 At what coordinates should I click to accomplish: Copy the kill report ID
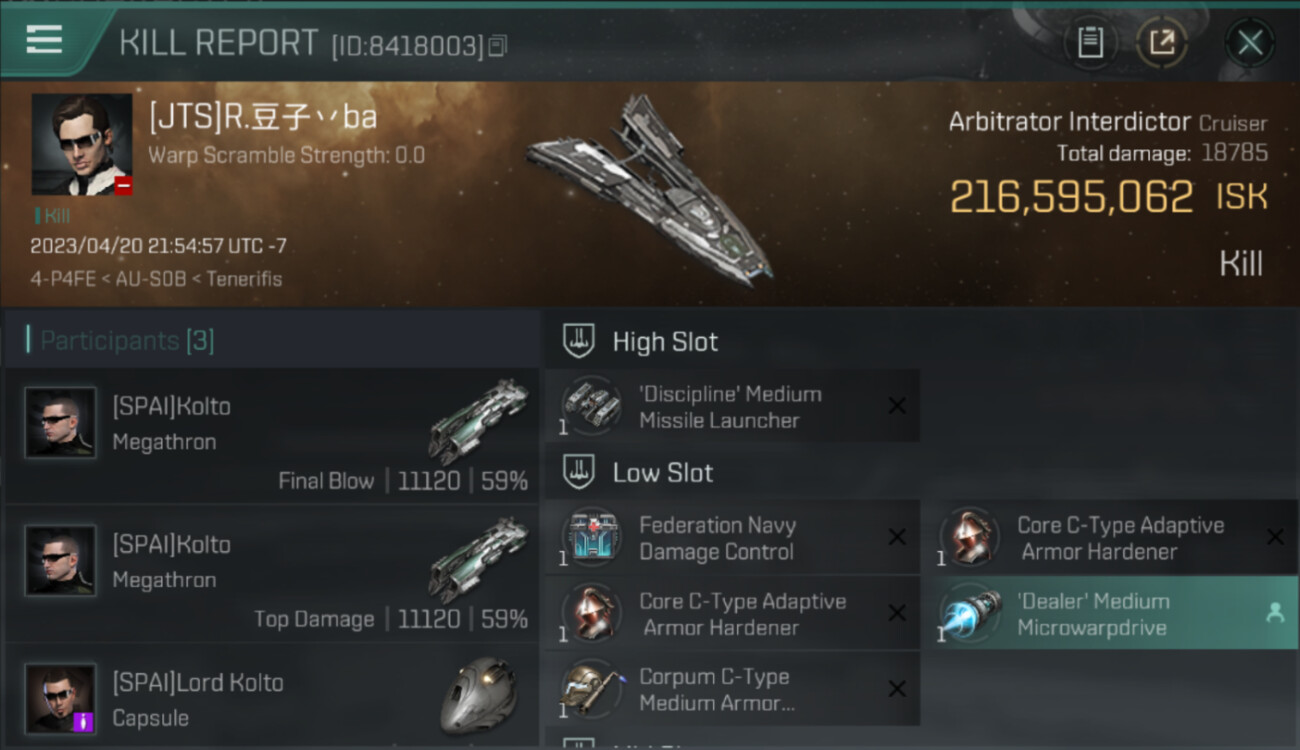(x=498, y=45)
